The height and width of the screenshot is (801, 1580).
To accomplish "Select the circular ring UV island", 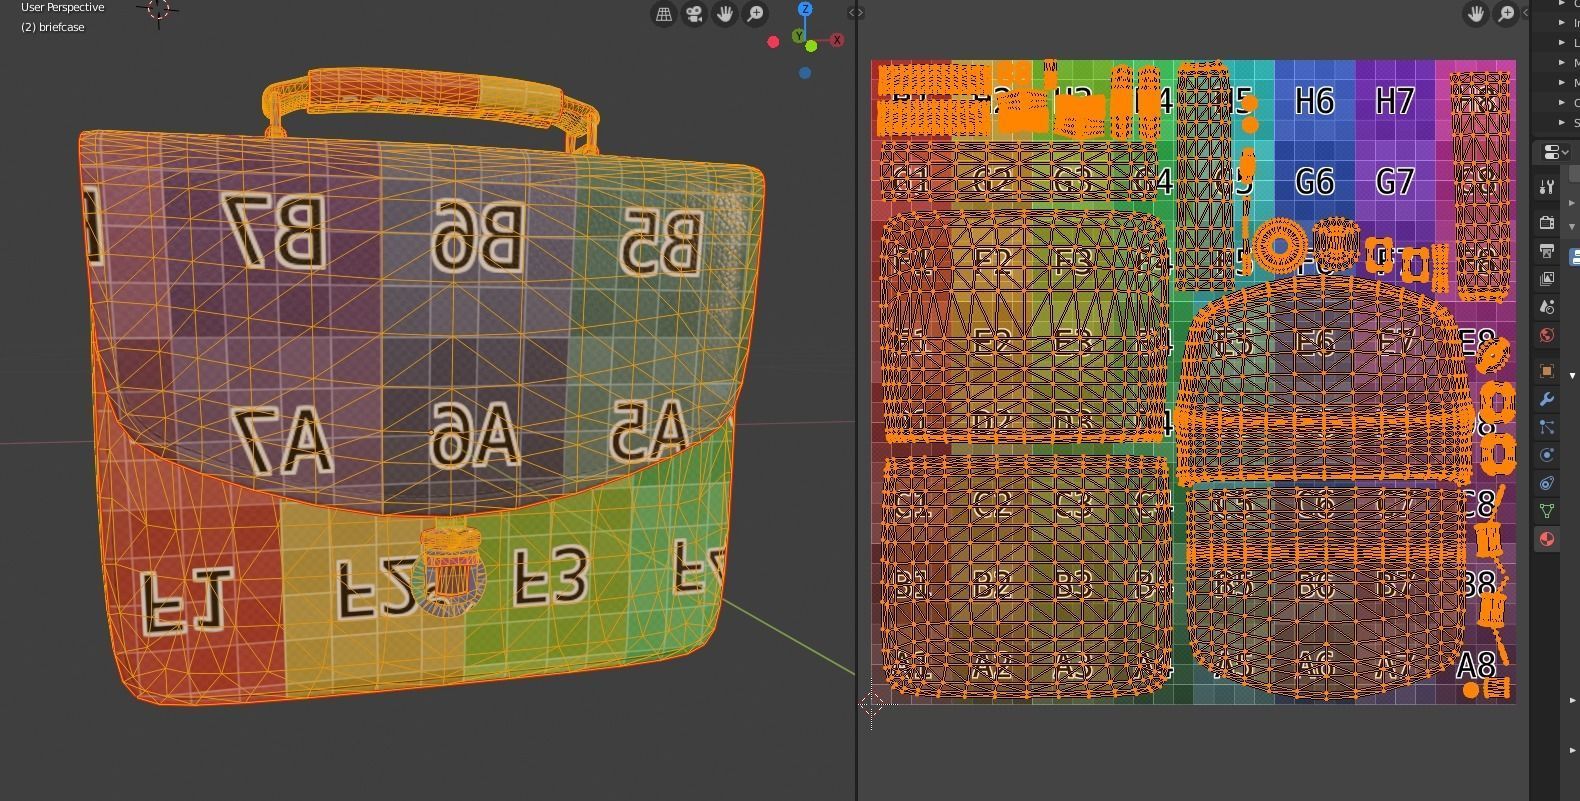I will [1278, 246].
